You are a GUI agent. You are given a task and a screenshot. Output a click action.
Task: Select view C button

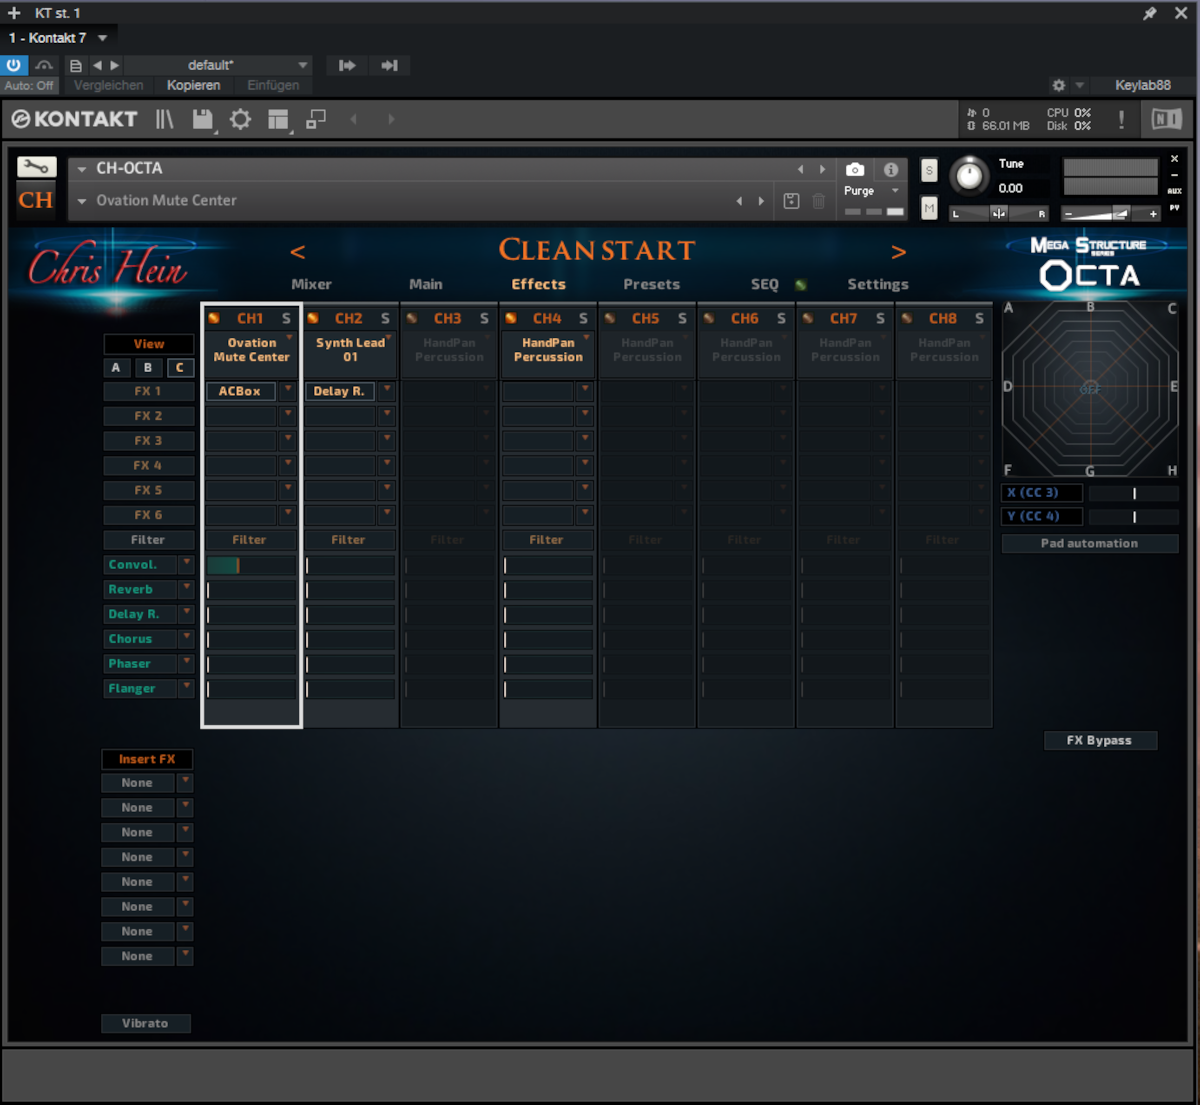point(180,368)
